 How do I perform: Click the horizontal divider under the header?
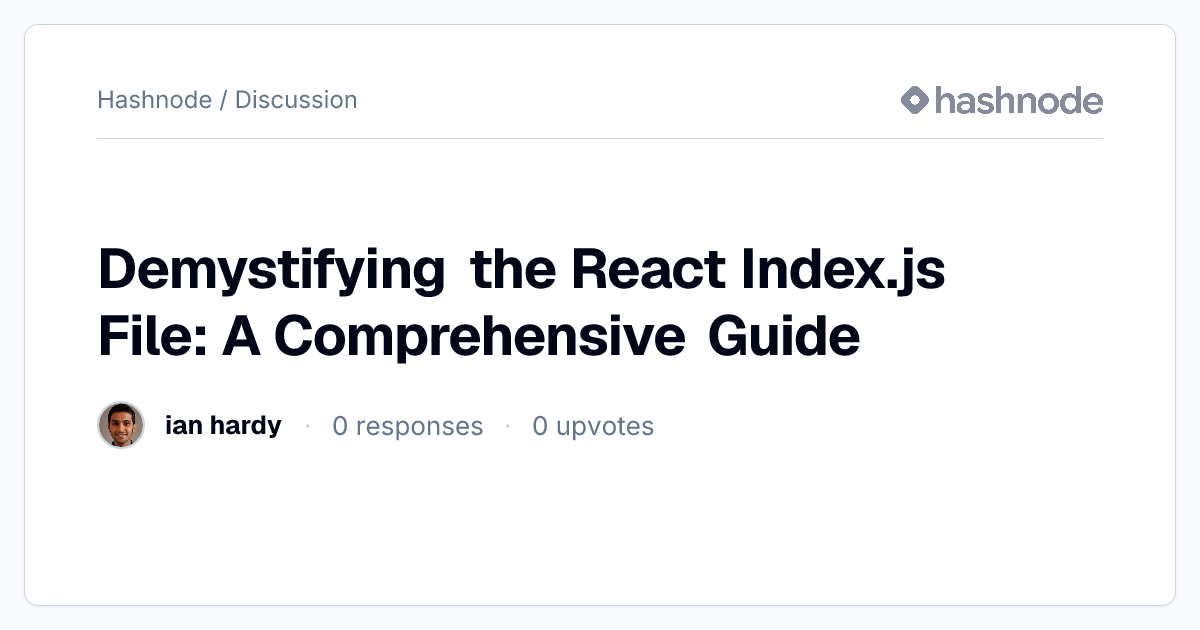[x=600, y=138]
